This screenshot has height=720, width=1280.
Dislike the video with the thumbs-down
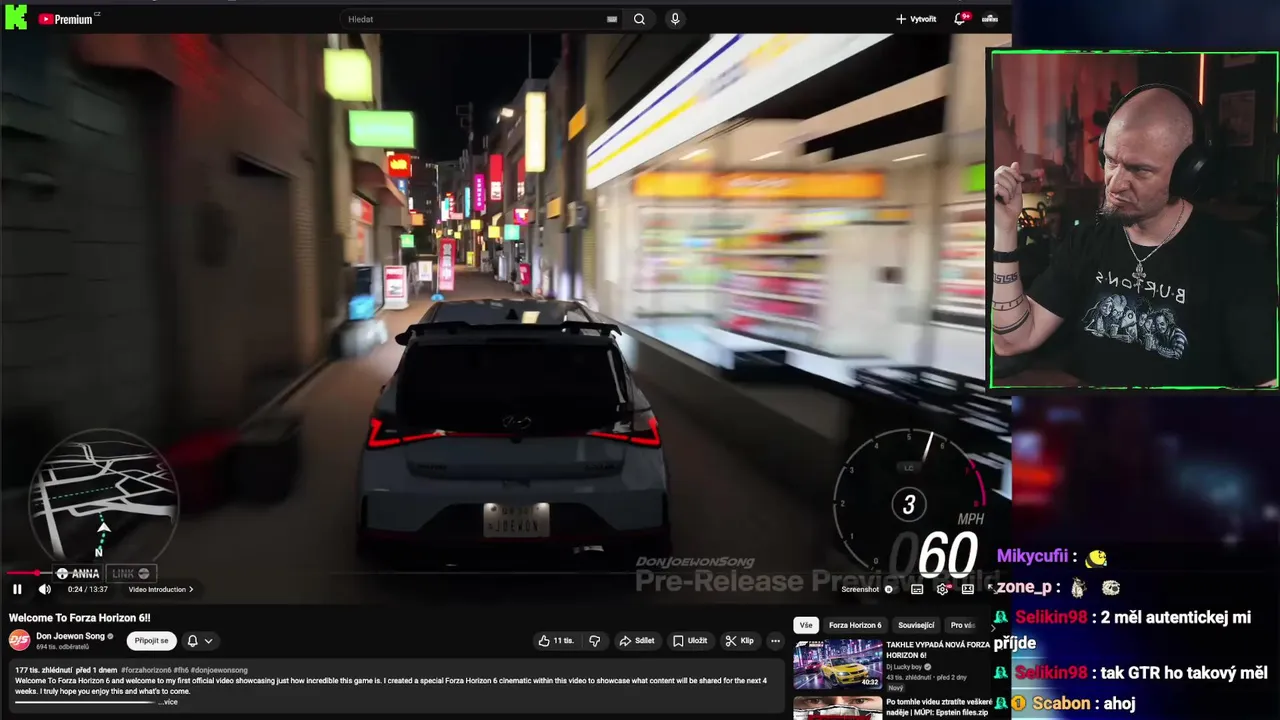coord(594,641)
